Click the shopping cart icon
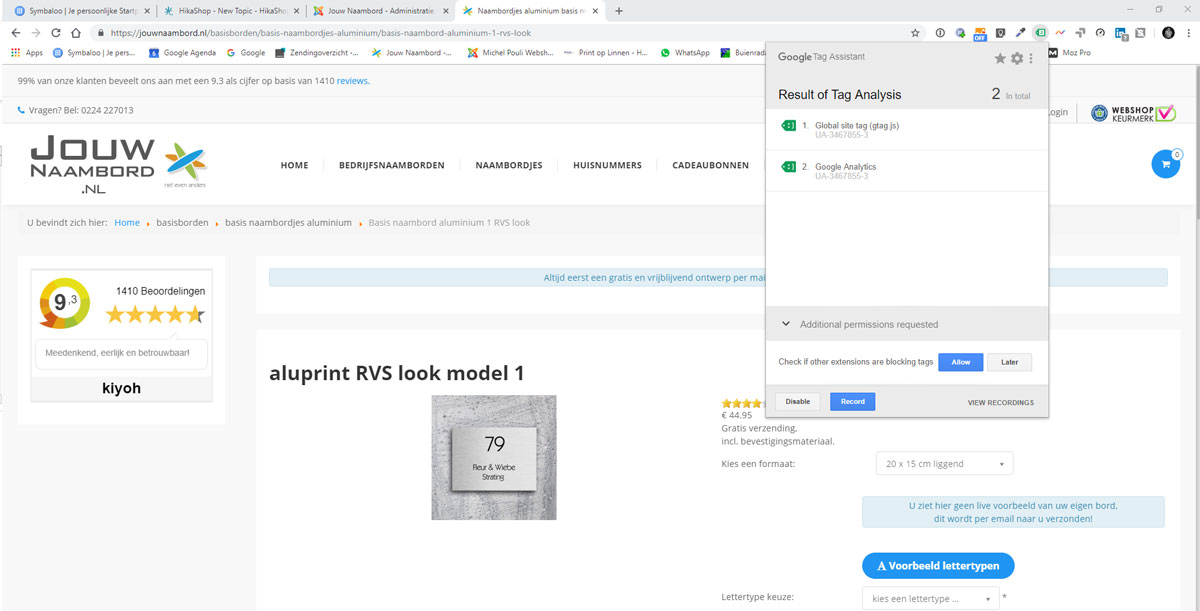1200x611 pixels. tap(1165, 164)
